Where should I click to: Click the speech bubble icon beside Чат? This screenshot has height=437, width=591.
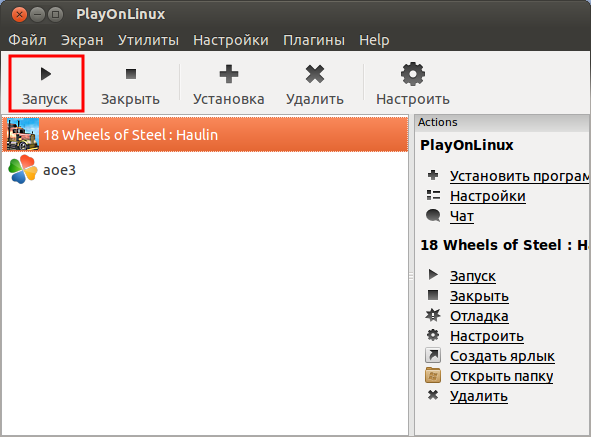click(x=433, y=216)
